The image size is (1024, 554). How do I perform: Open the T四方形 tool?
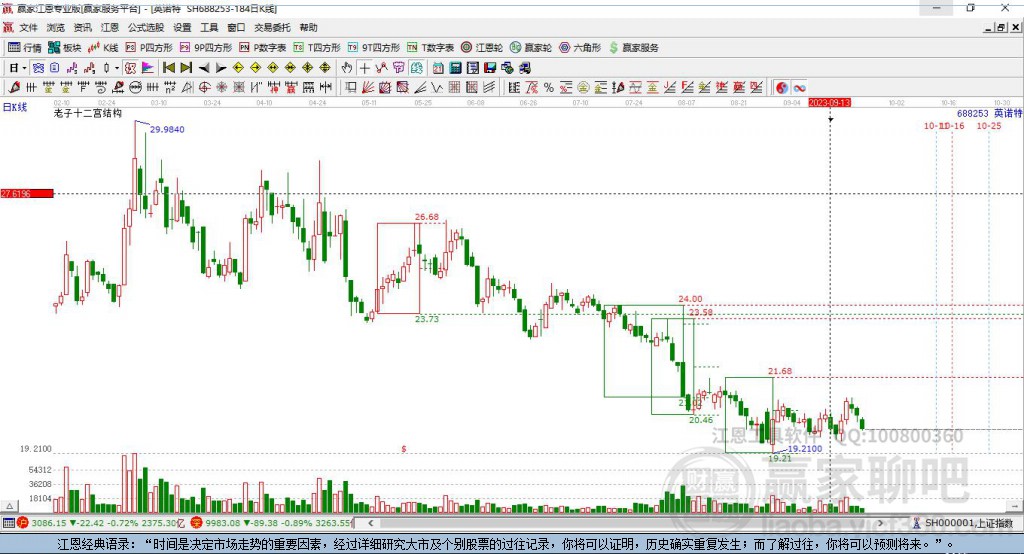click(317, 48)
